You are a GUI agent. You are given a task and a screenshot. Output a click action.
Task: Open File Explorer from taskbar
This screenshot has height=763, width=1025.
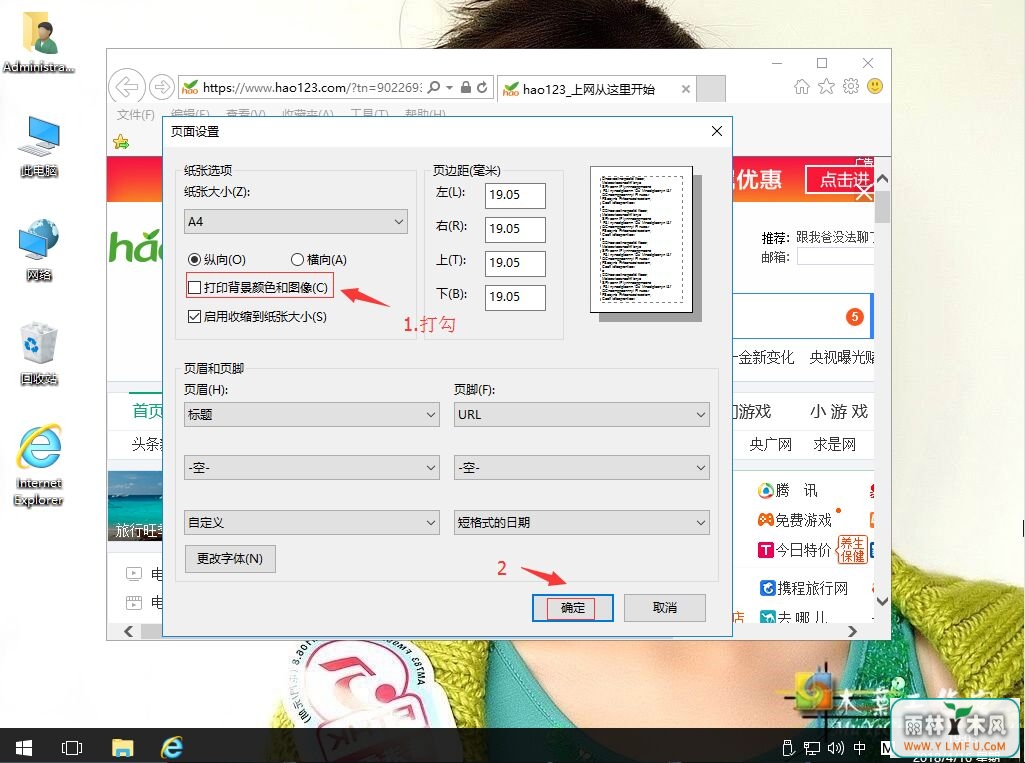pyautogui.click(x=122, y=747)
